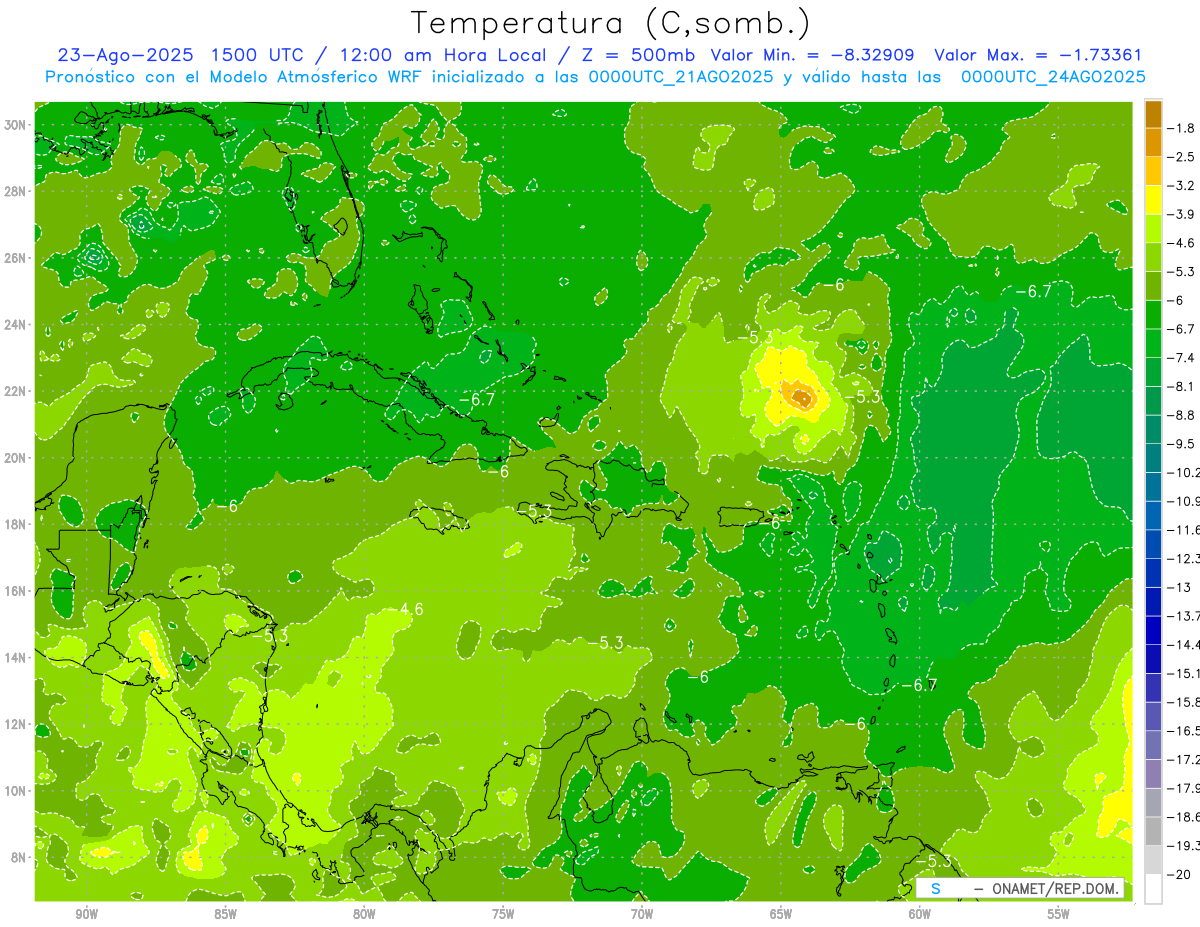
Task: Pick the white swatch below -20 on colorbar
Action: coord(1153,888)
